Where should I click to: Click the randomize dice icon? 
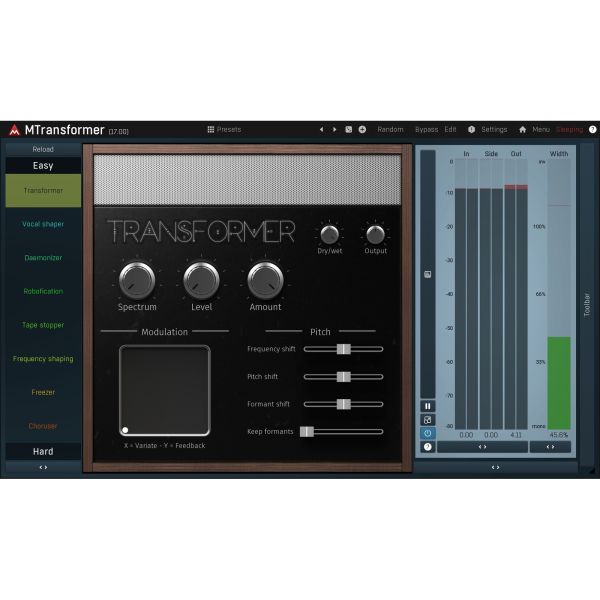tap(349, 129)
